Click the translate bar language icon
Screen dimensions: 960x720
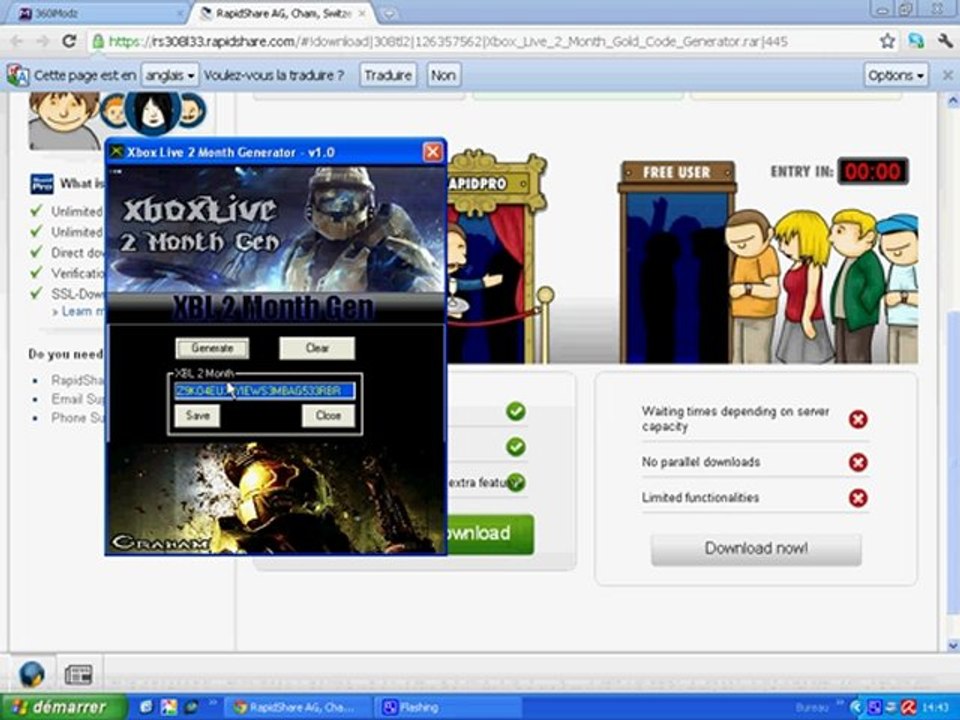18,75
